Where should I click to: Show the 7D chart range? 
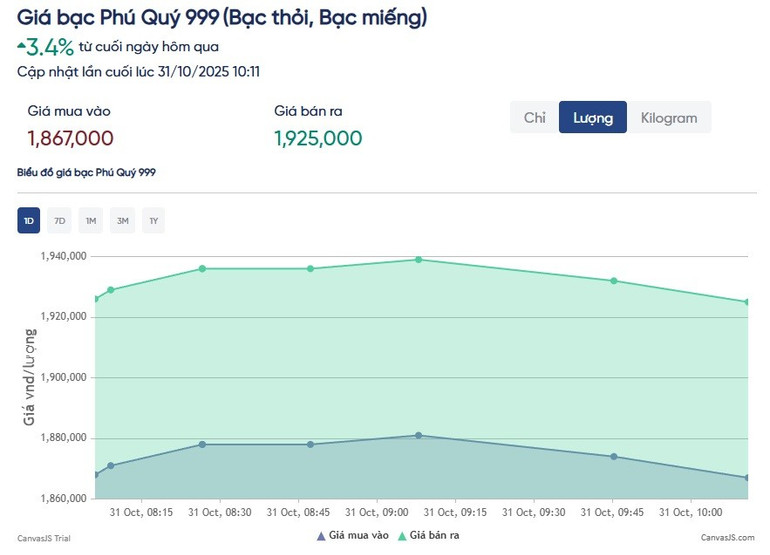pyautogui.click(x=60, y=220)
